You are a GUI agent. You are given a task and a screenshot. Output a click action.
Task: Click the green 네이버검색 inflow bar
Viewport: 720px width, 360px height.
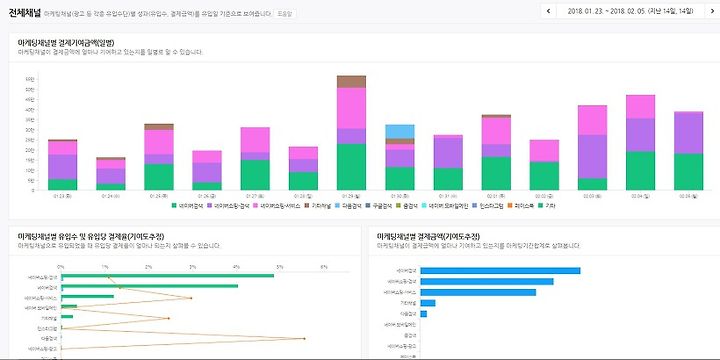coord(150,286)
